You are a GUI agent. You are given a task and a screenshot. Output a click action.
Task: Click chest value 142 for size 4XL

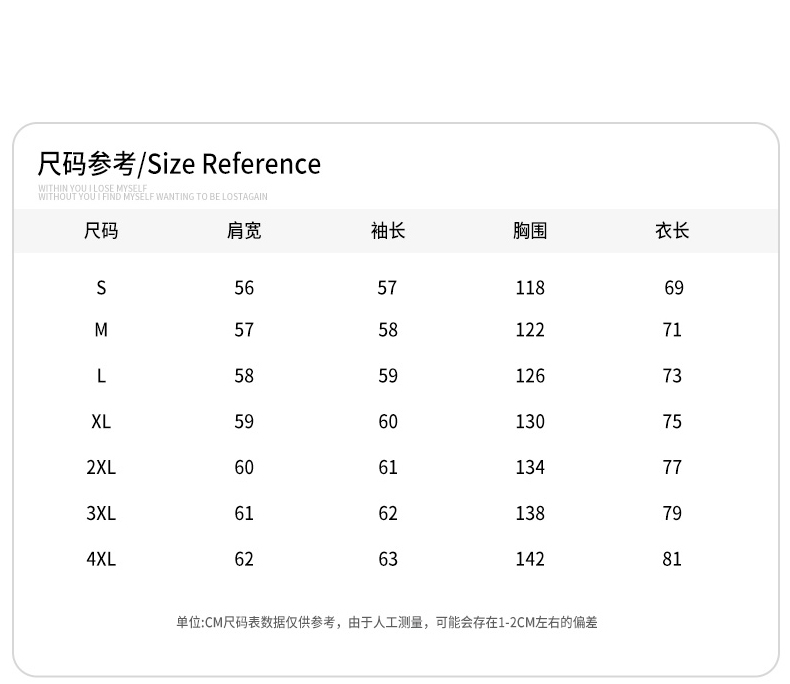point(530,559)
